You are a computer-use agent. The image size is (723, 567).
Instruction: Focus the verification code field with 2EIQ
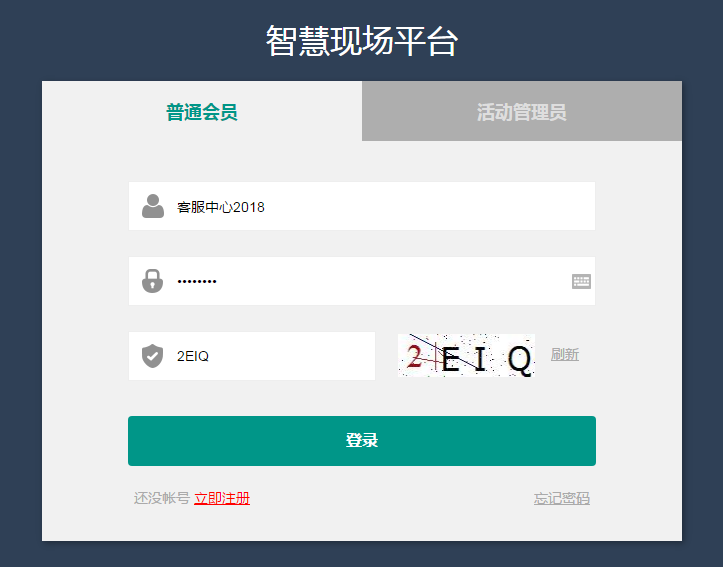point(252,356)
